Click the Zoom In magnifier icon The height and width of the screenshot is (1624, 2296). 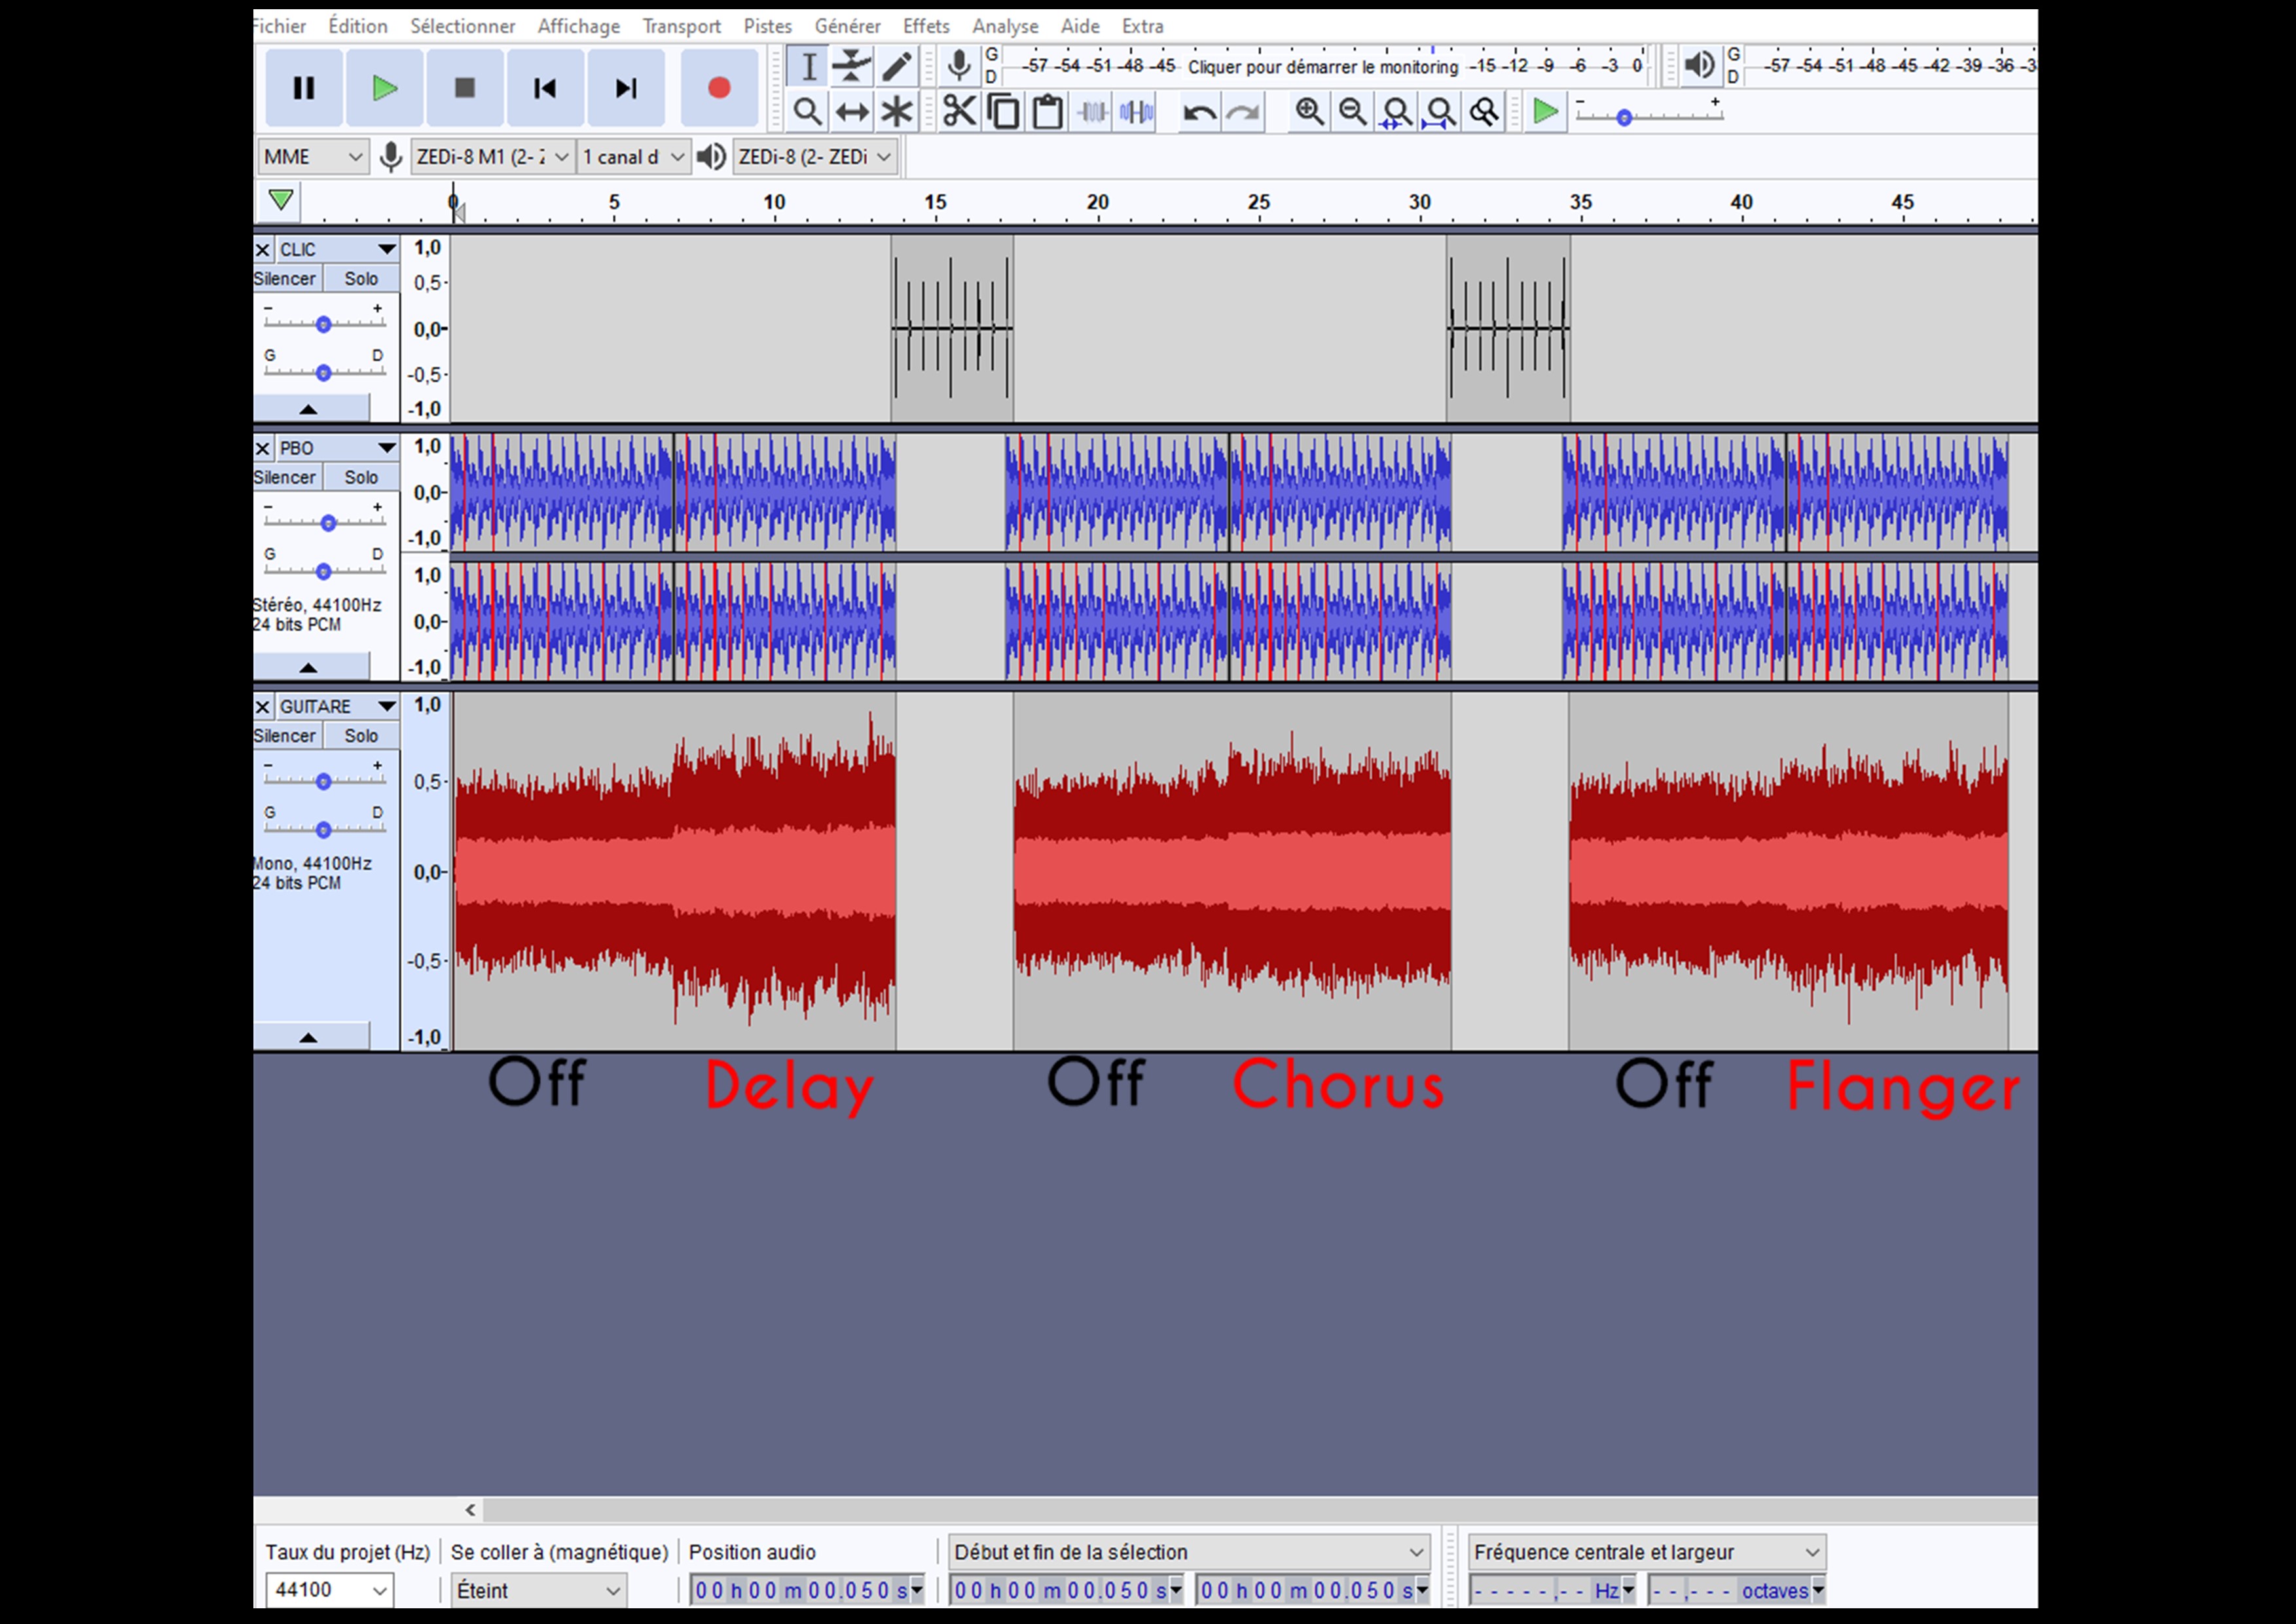[1309, 112]
